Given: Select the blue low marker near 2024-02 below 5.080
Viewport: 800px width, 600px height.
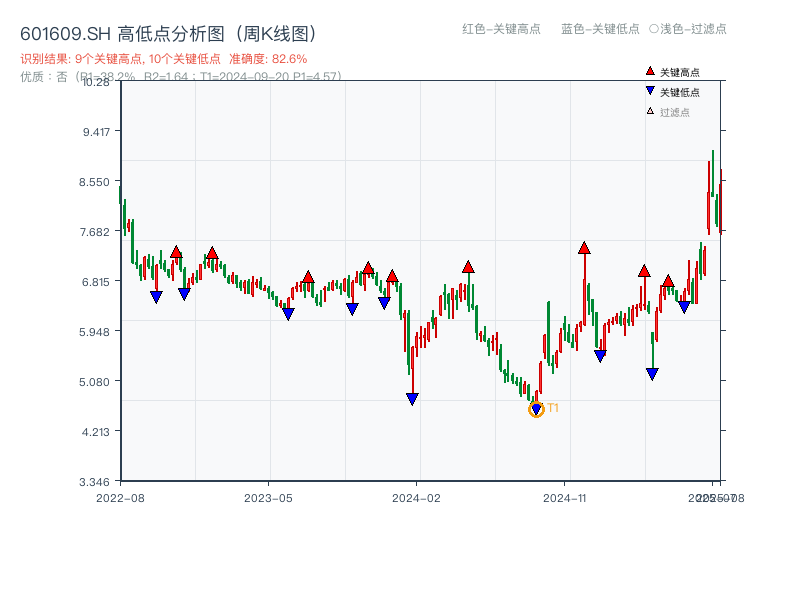Looking at the screenshot, I should coord(412,399).
